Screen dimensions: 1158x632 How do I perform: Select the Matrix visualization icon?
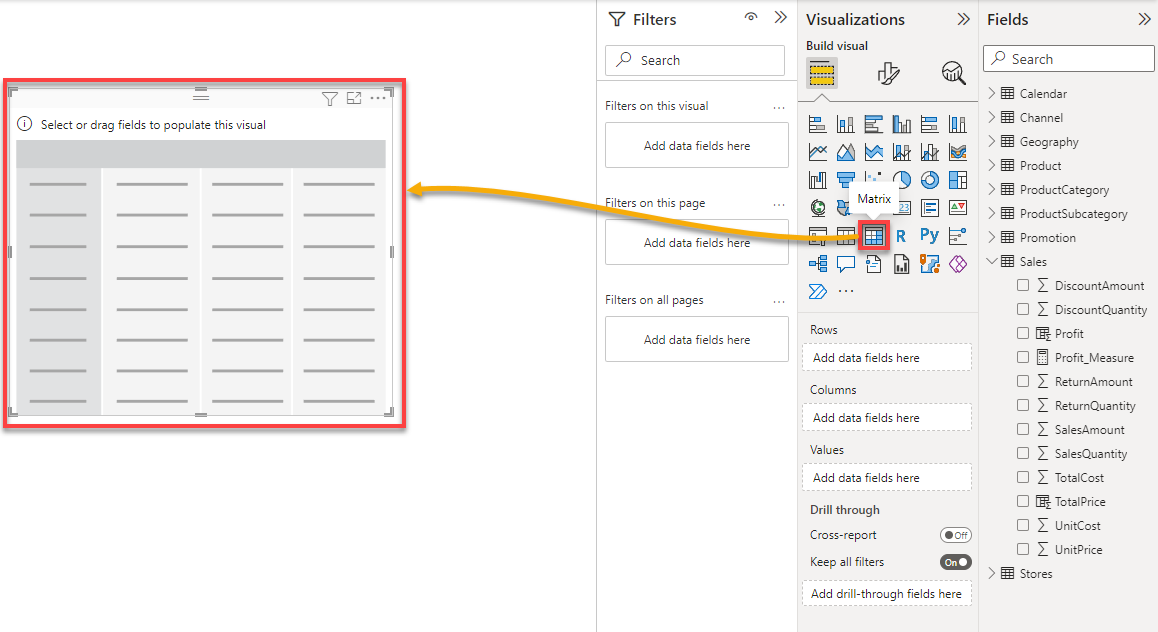pos(874,236)
